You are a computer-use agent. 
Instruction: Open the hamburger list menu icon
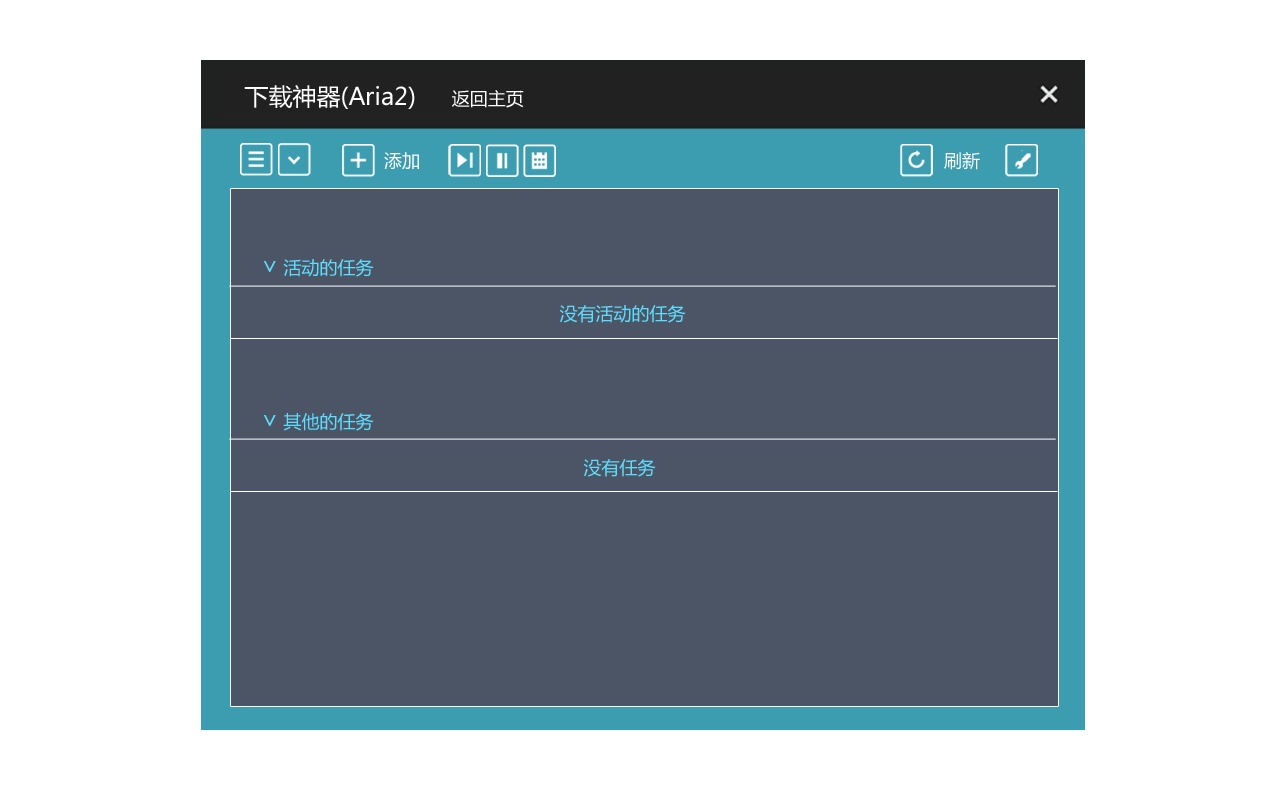[256, 160]
